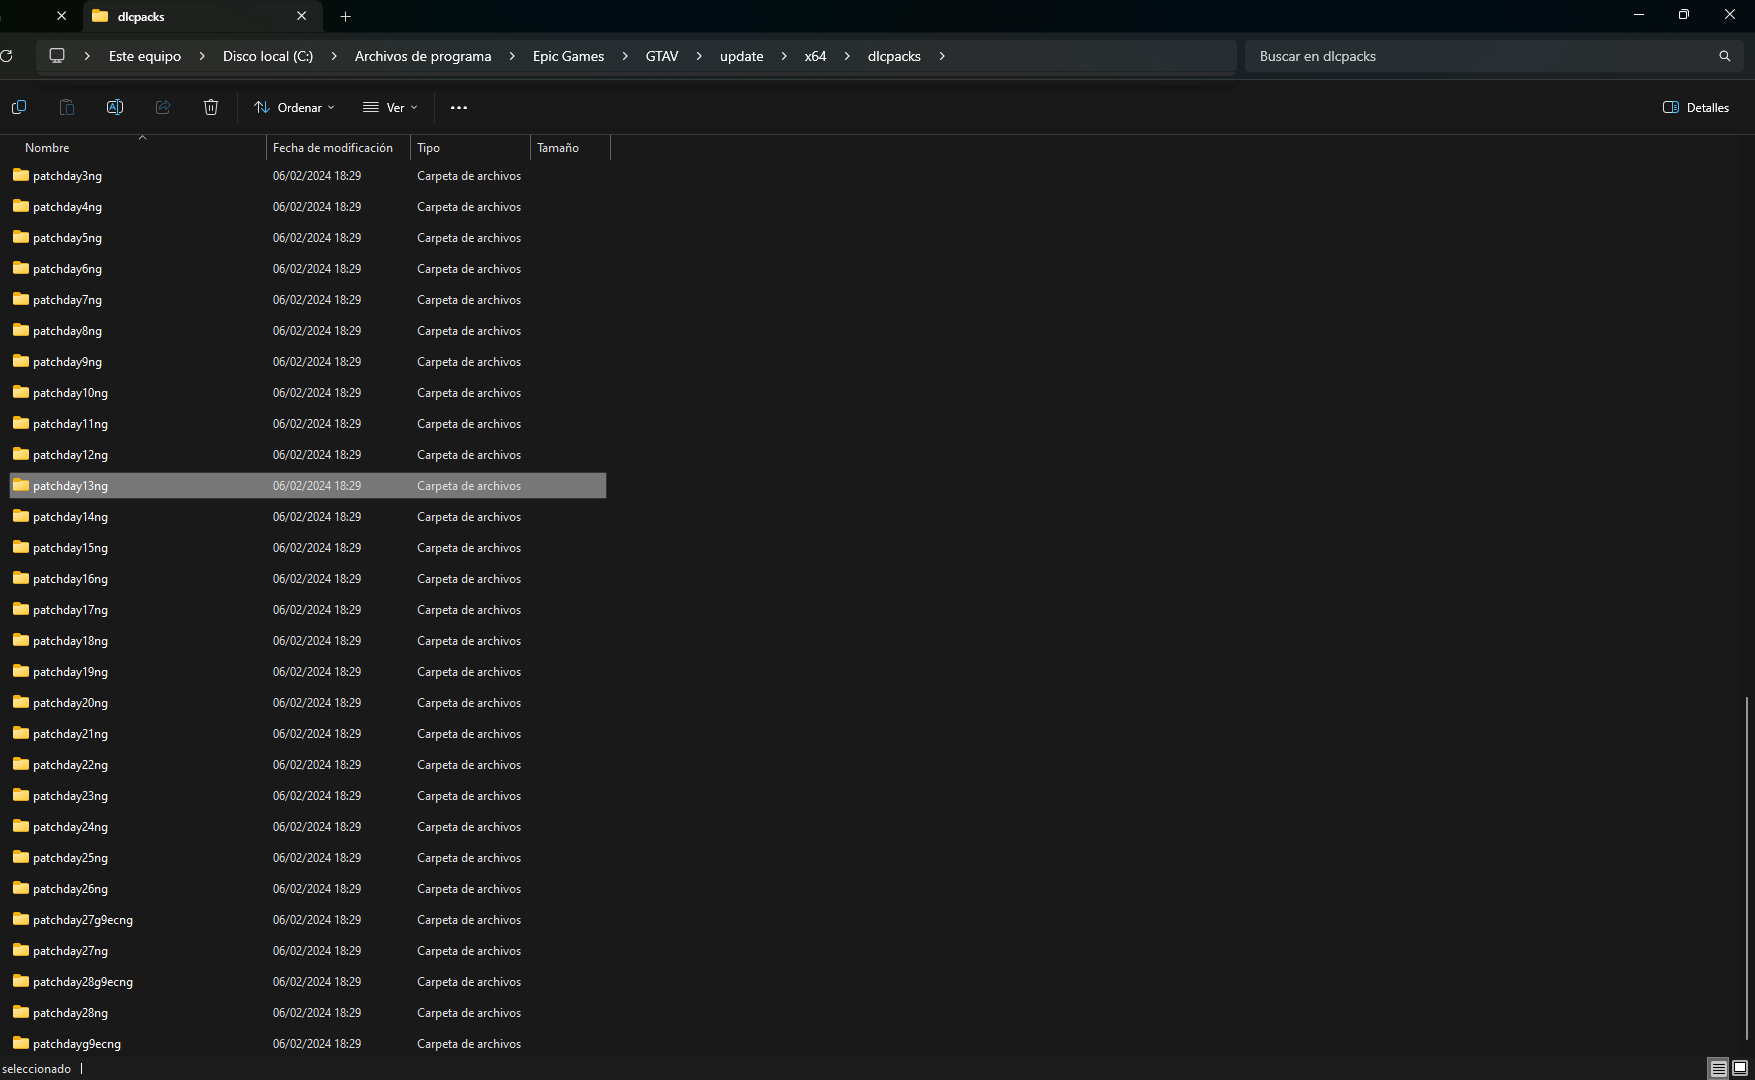Open the chevron after dlcpacks in the breadcrumb
The width and height of the screenshot is (1755, 1080).
[941, 56]
